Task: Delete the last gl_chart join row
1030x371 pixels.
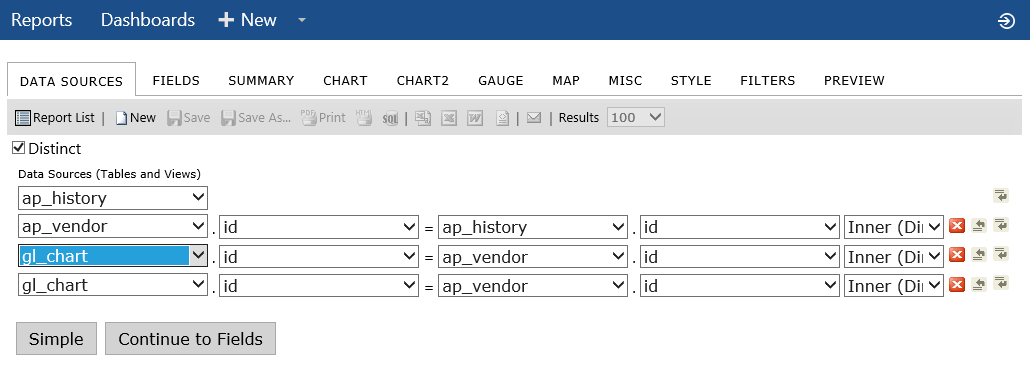Action: pos(956,284)
